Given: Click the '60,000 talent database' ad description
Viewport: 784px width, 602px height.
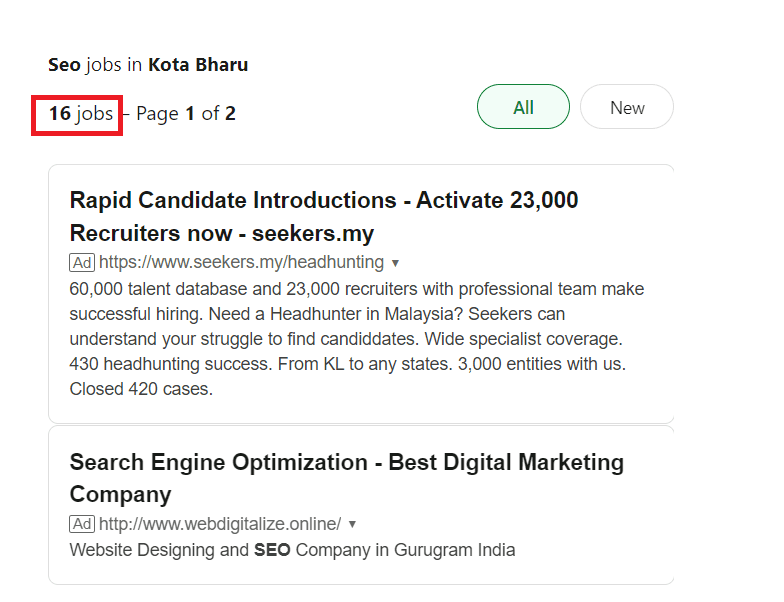Looking at the screenshot, I should (x=356, y=339).
